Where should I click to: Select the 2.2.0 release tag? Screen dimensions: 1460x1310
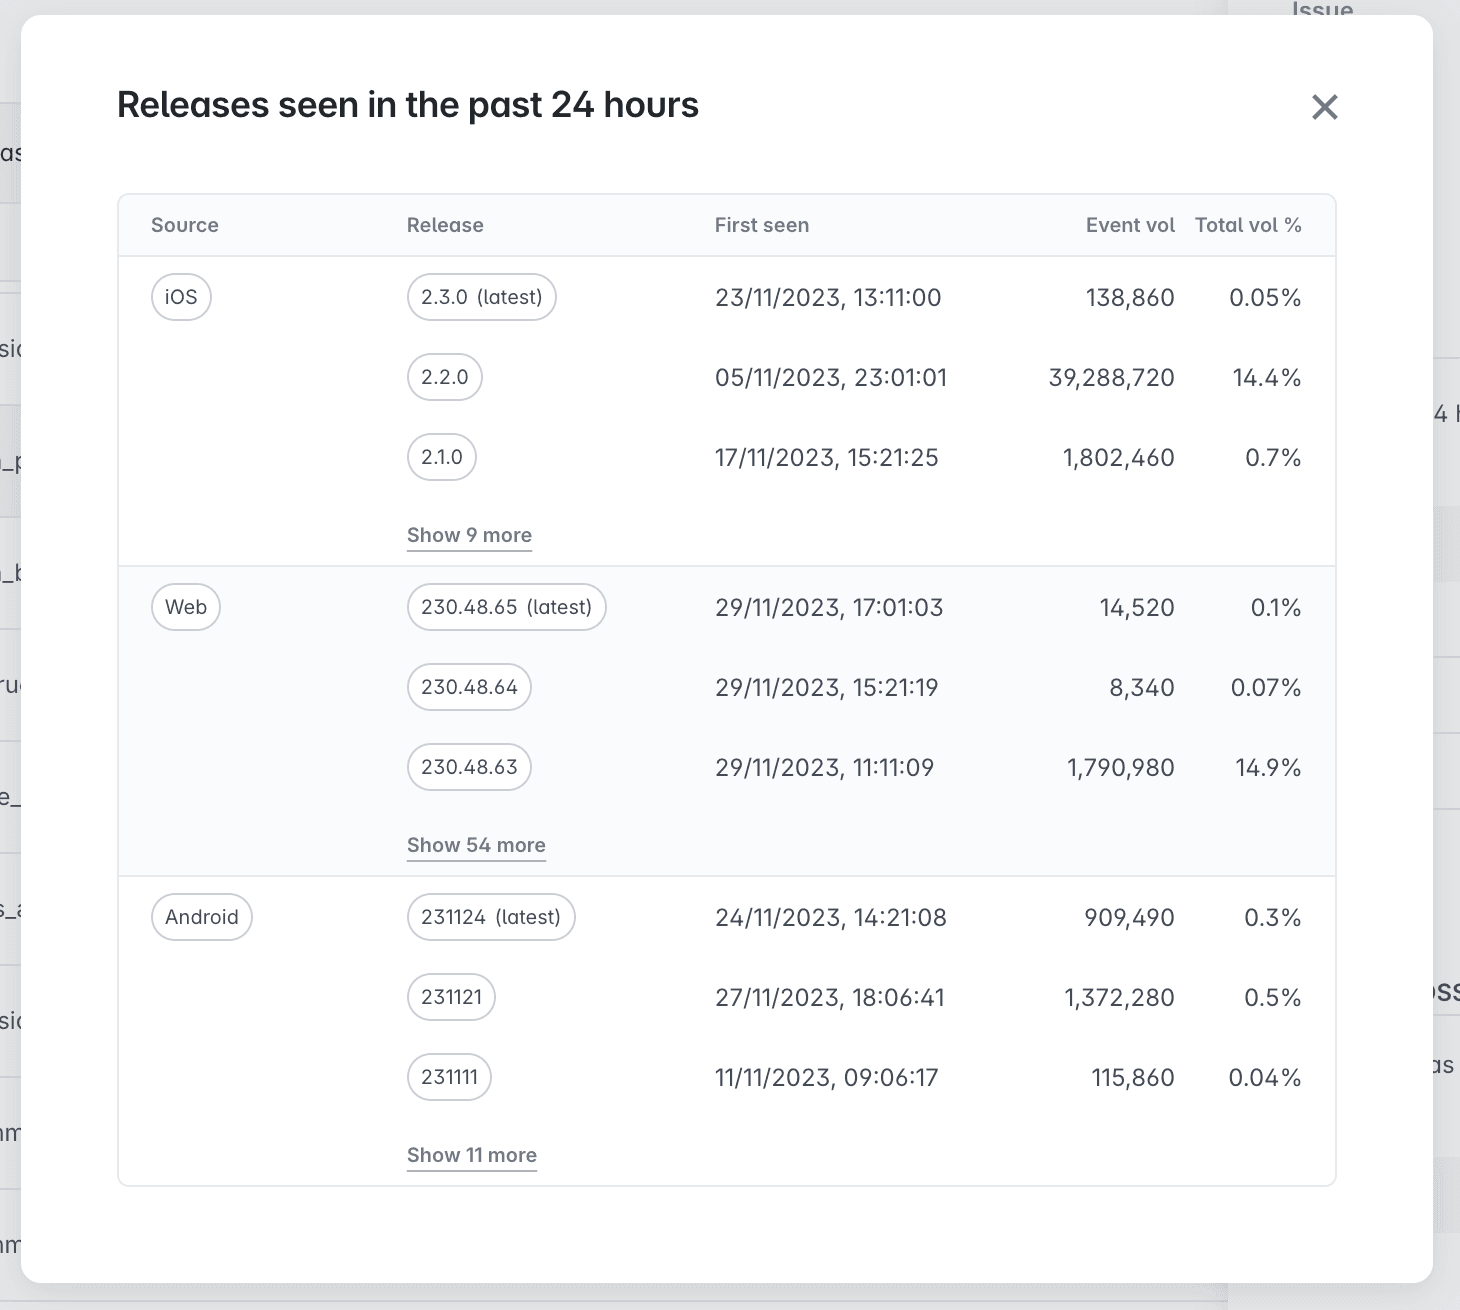444,377
